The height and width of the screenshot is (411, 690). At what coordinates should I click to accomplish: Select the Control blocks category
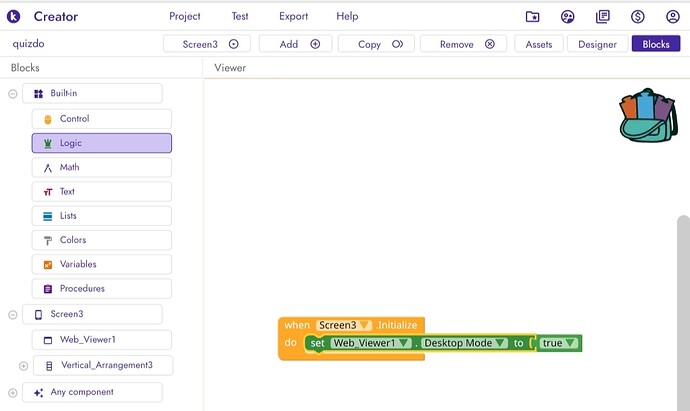click(x=102, y=119)
